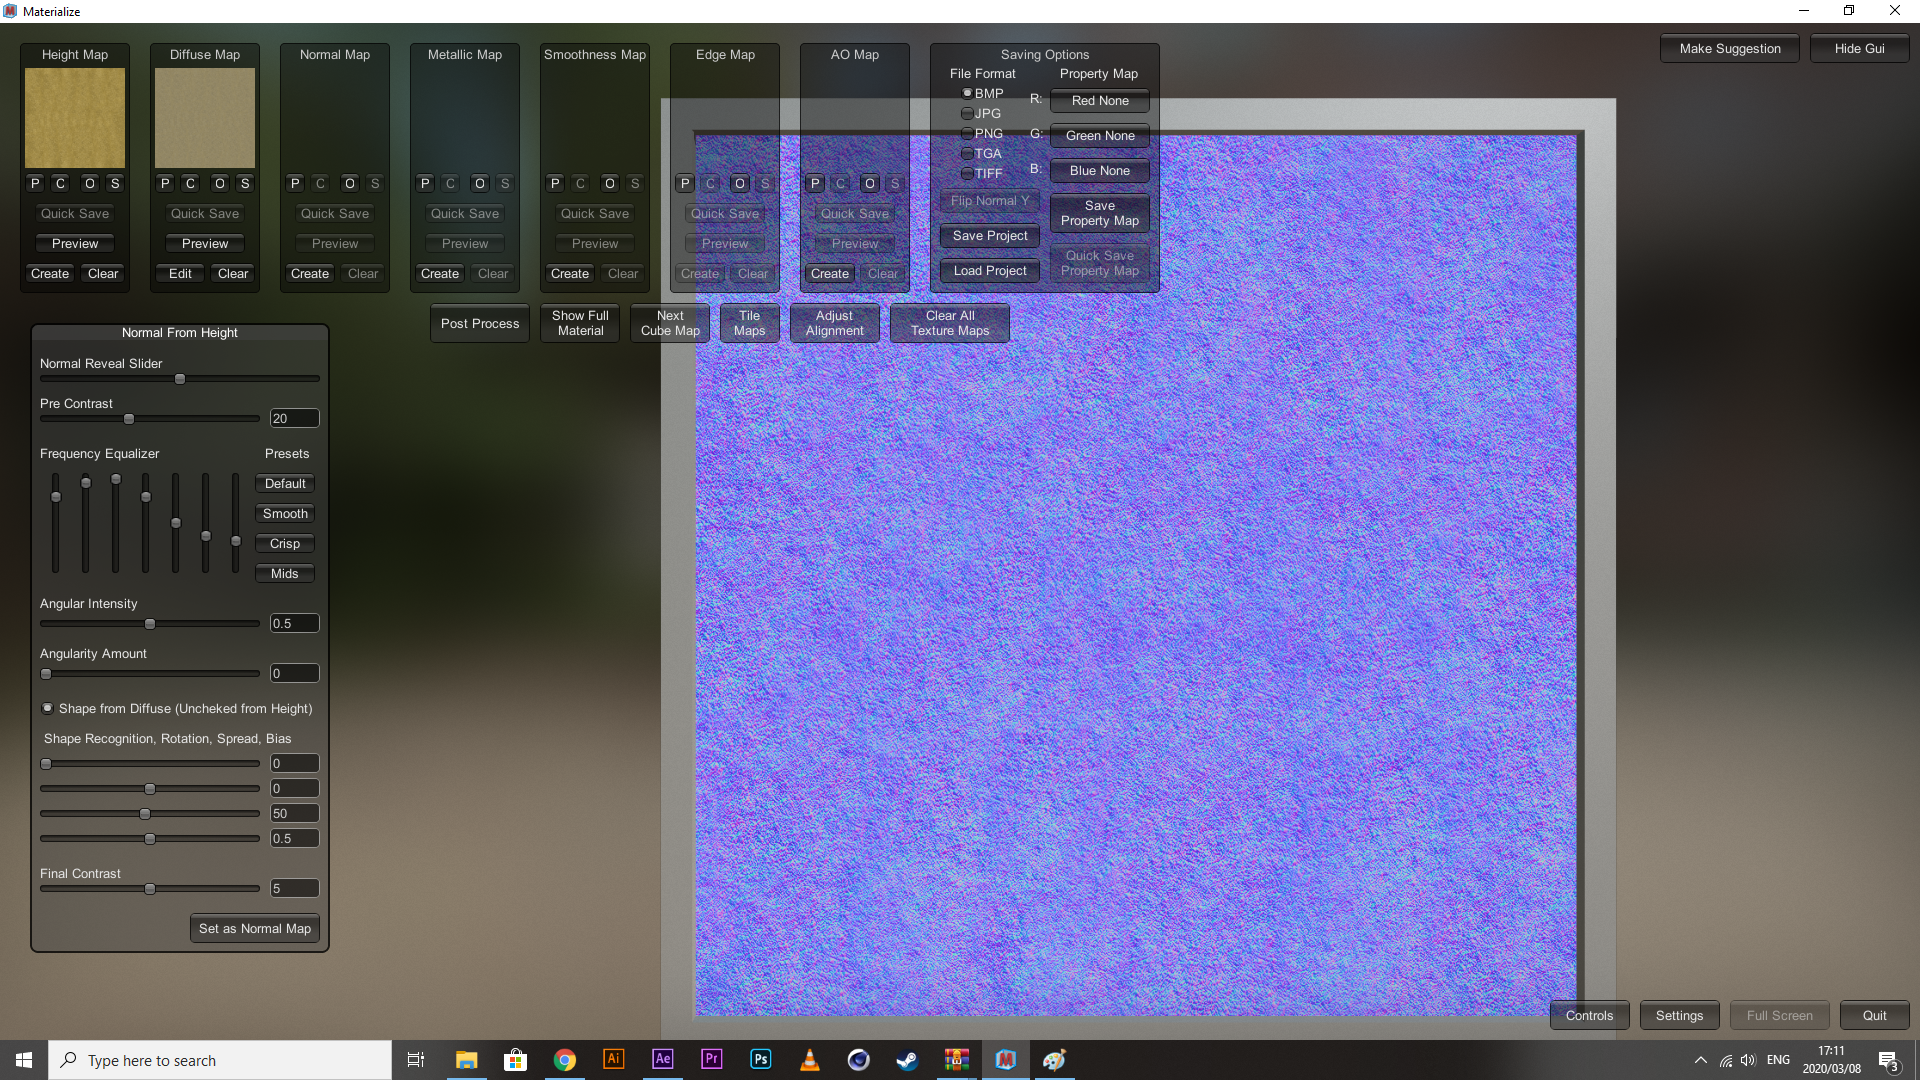Click the P button under Height Map
Image resolution: width=1920 pixels, height=1080 pixels.
(35, 183)
